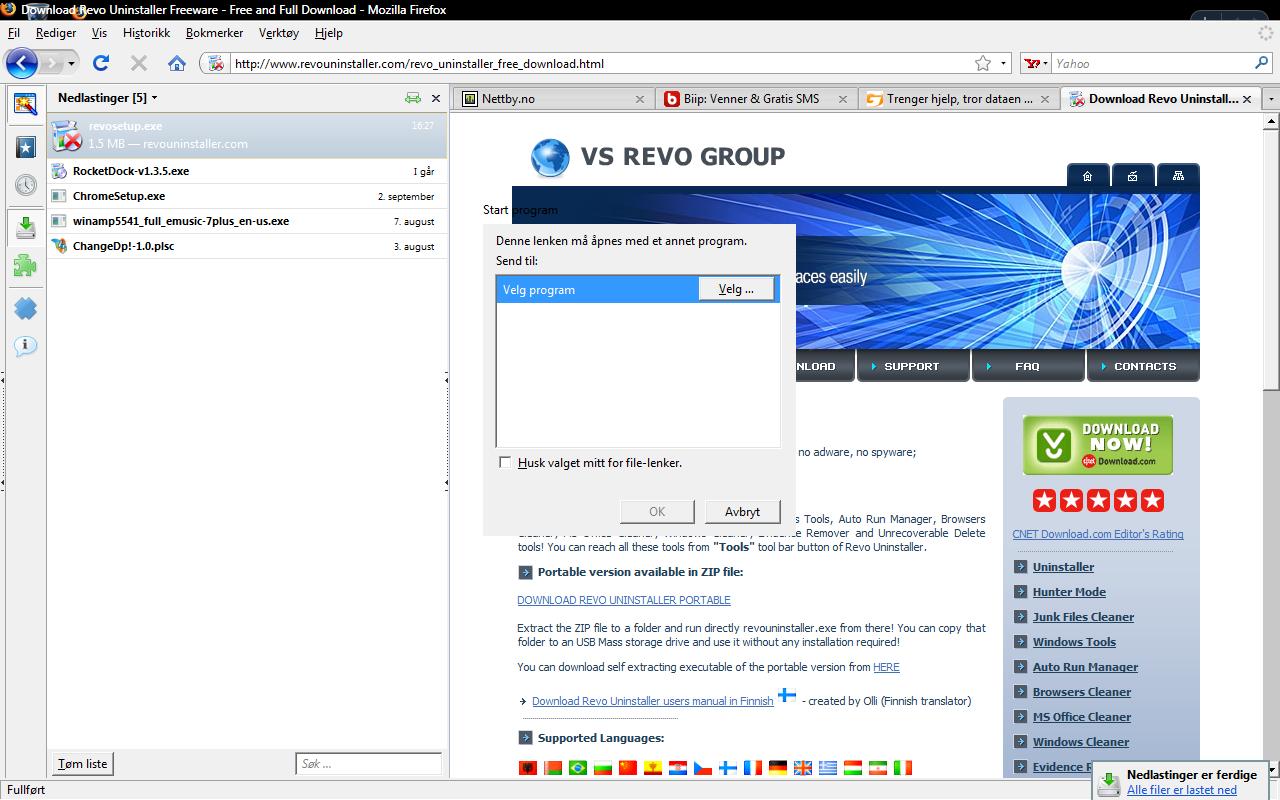Open the Rediger menu
Image resolution: width=1280 pixels, height=800 pixels.
56,33
